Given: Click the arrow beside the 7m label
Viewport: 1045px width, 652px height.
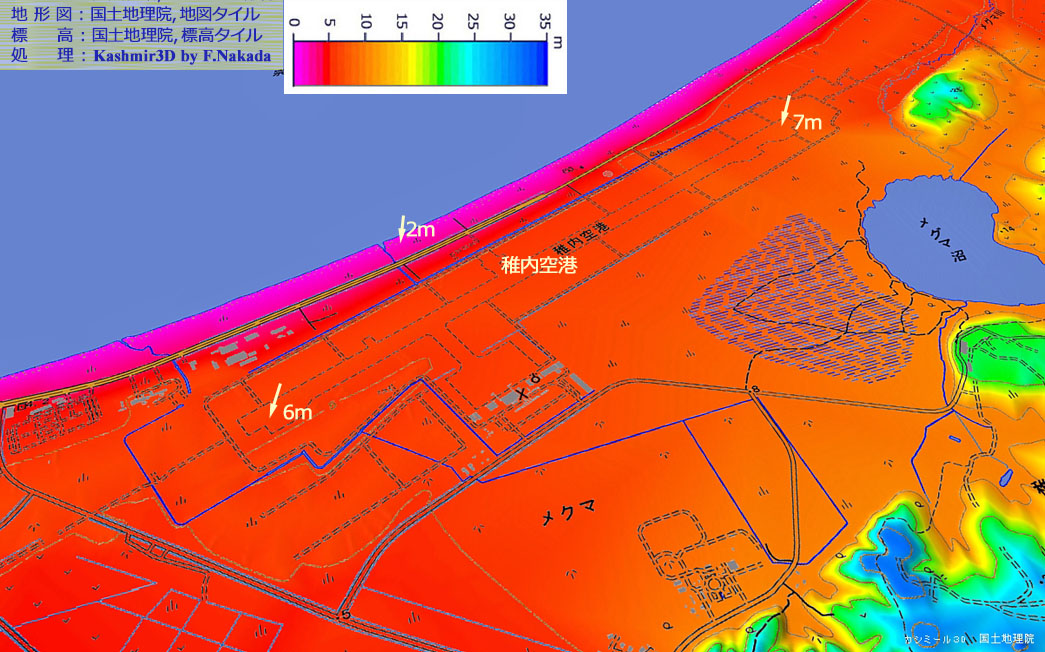Looking at the screenshot, I should 786,110.
